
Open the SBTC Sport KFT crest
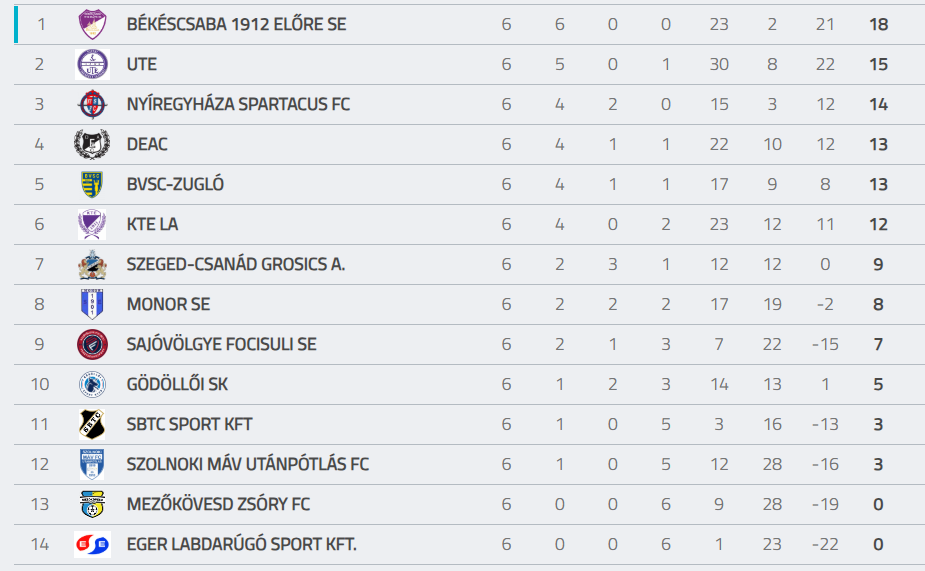click(92, 424)
